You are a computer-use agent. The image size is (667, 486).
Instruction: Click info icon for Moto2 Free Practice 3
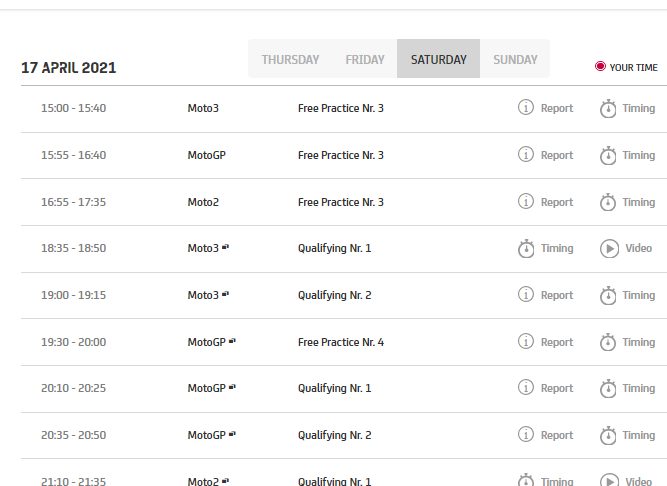[x=526, y=201]
